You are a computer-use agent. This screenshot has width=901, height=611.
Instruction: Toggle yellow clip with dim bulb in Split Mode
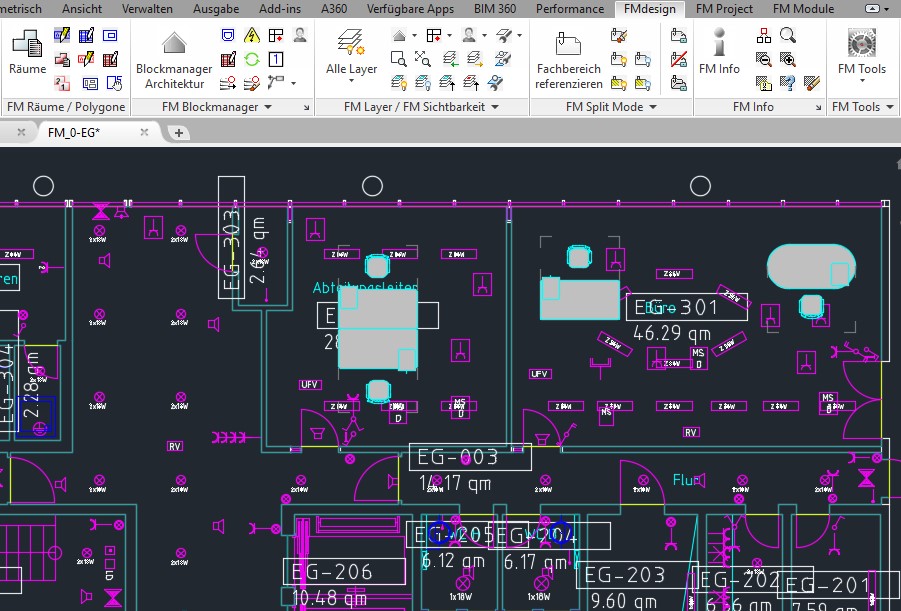click(642, 83)
